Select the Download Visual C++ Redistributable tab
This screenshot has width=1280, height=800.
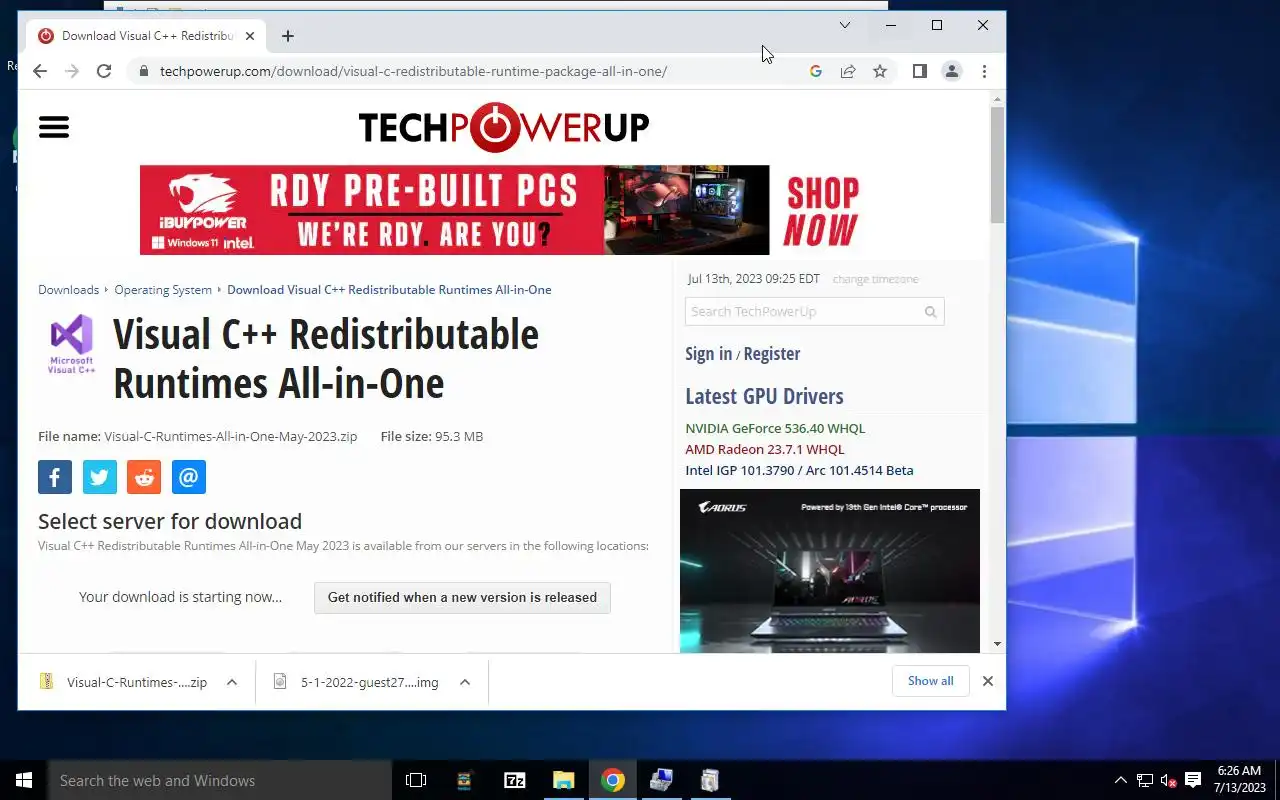click(148, 36)
